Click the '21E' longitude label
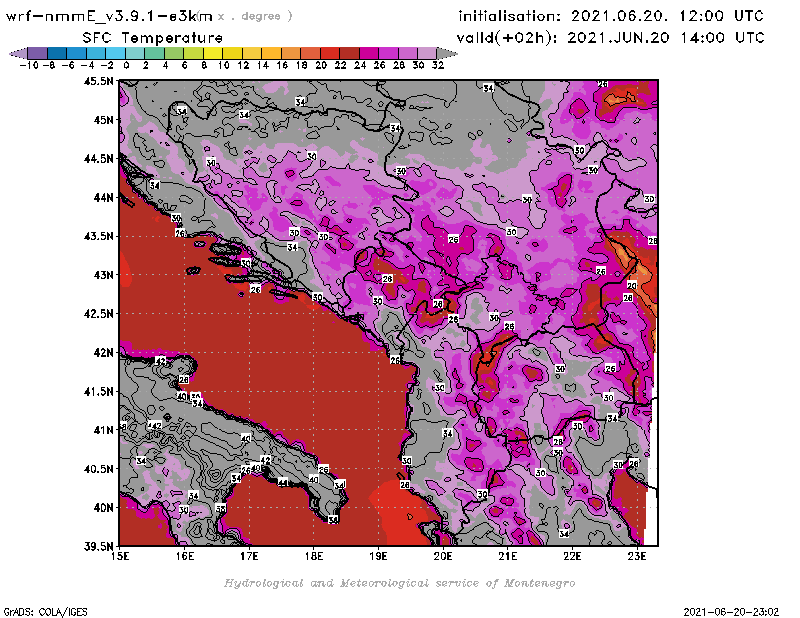Viewport: 800px width, 618px height. tap(508, 556)
